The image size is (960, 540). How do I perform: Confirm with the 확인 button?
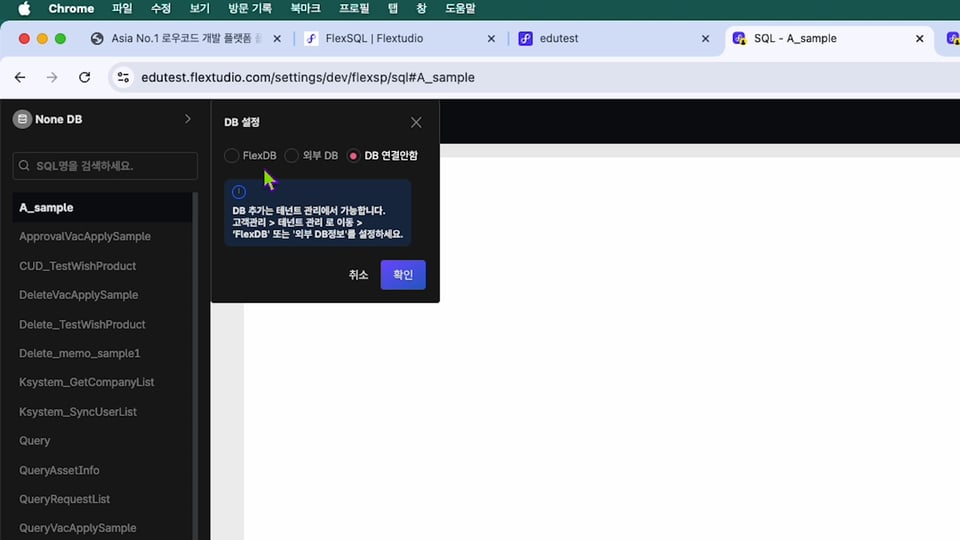point(403,275)
